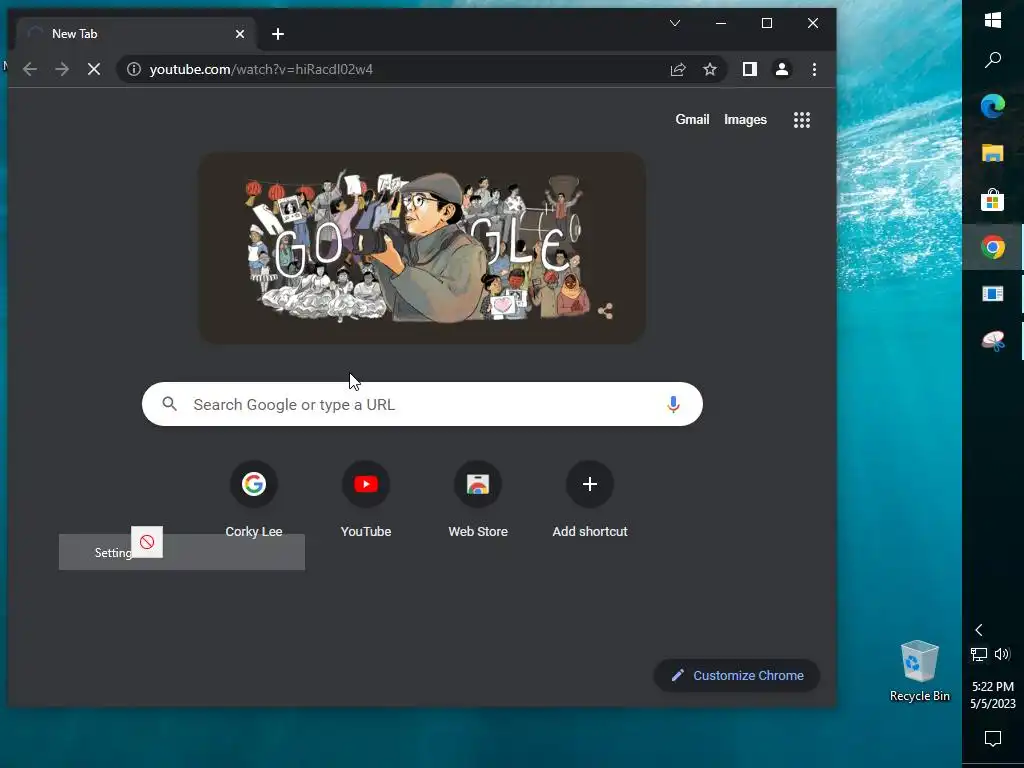Image resolution: width=1024 pixels, height=768 pixels.
Task: Click the Settings item being dragged
Action: [182, 552]
